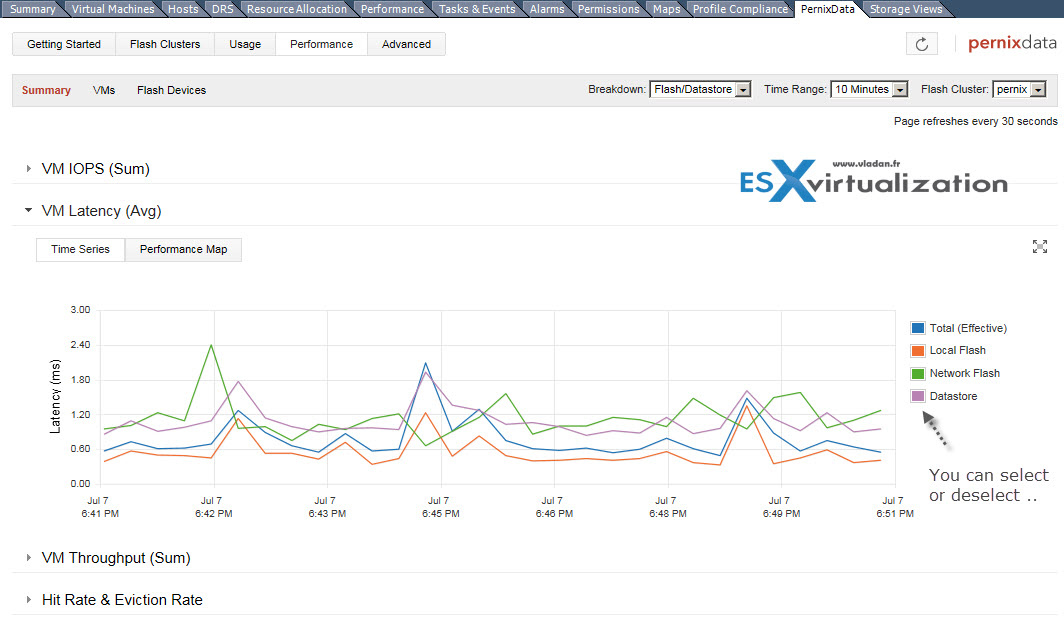Image resolution: width=1064 pixels, height=623 pixels.
Task: Toggle Total (Effective) series in legend
Action: coord(958,328)
